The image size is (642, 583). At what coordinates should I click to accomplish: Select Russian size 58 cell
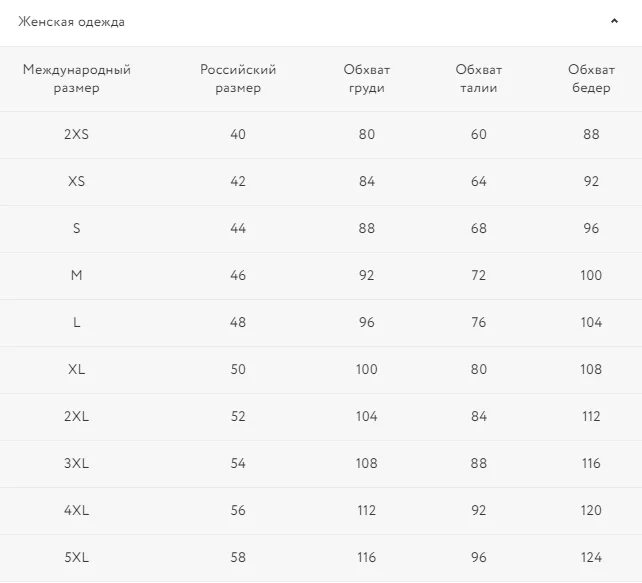238,558
